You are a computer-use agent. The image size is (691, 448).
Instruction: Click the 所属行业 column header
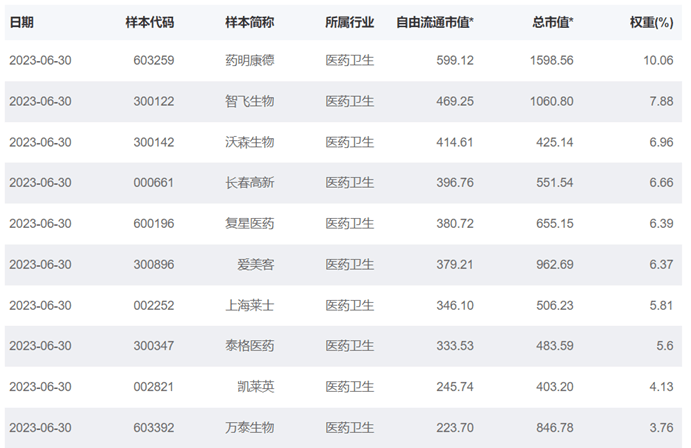pyautogui.click(x=350, y=22)
